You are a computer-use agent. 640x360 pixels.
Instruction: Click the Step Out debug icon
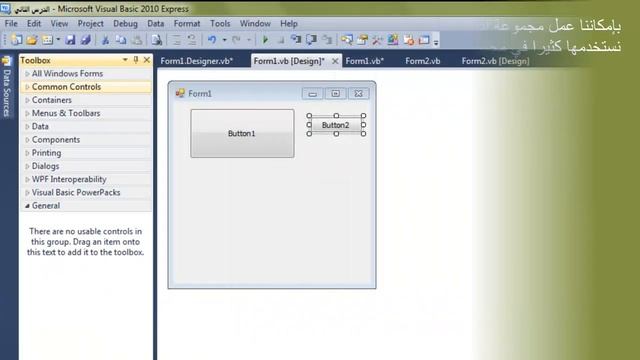(327, 40)
